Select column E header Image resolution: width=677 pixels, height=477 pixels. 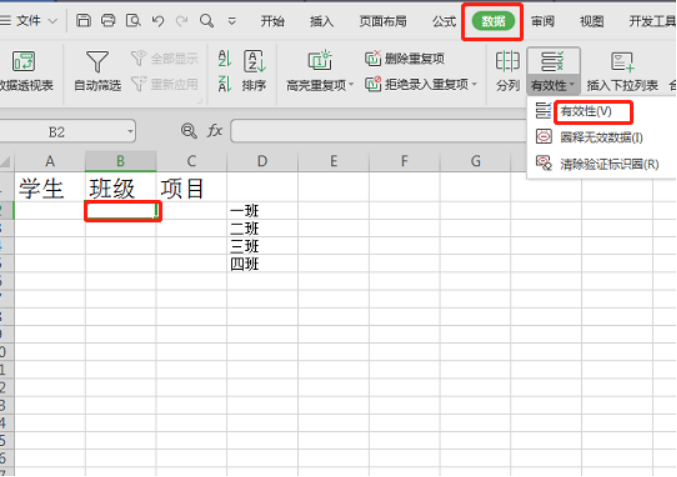coord(333,161)
